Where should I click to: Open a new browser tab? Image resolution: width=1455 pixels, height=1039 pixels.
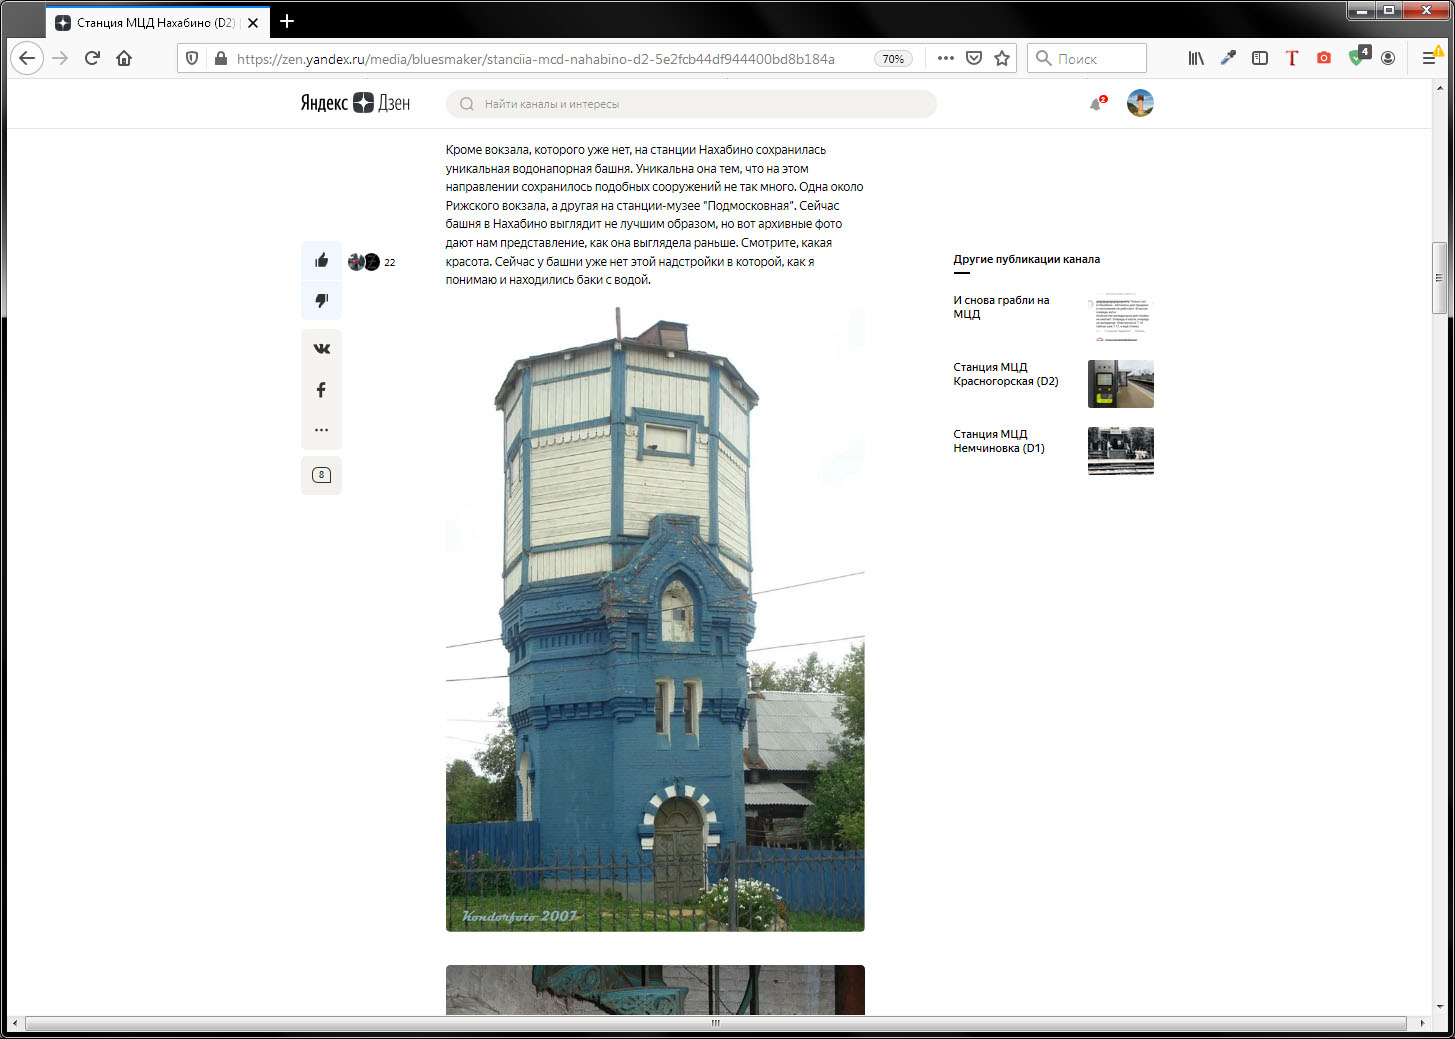(x=287, y=21)
